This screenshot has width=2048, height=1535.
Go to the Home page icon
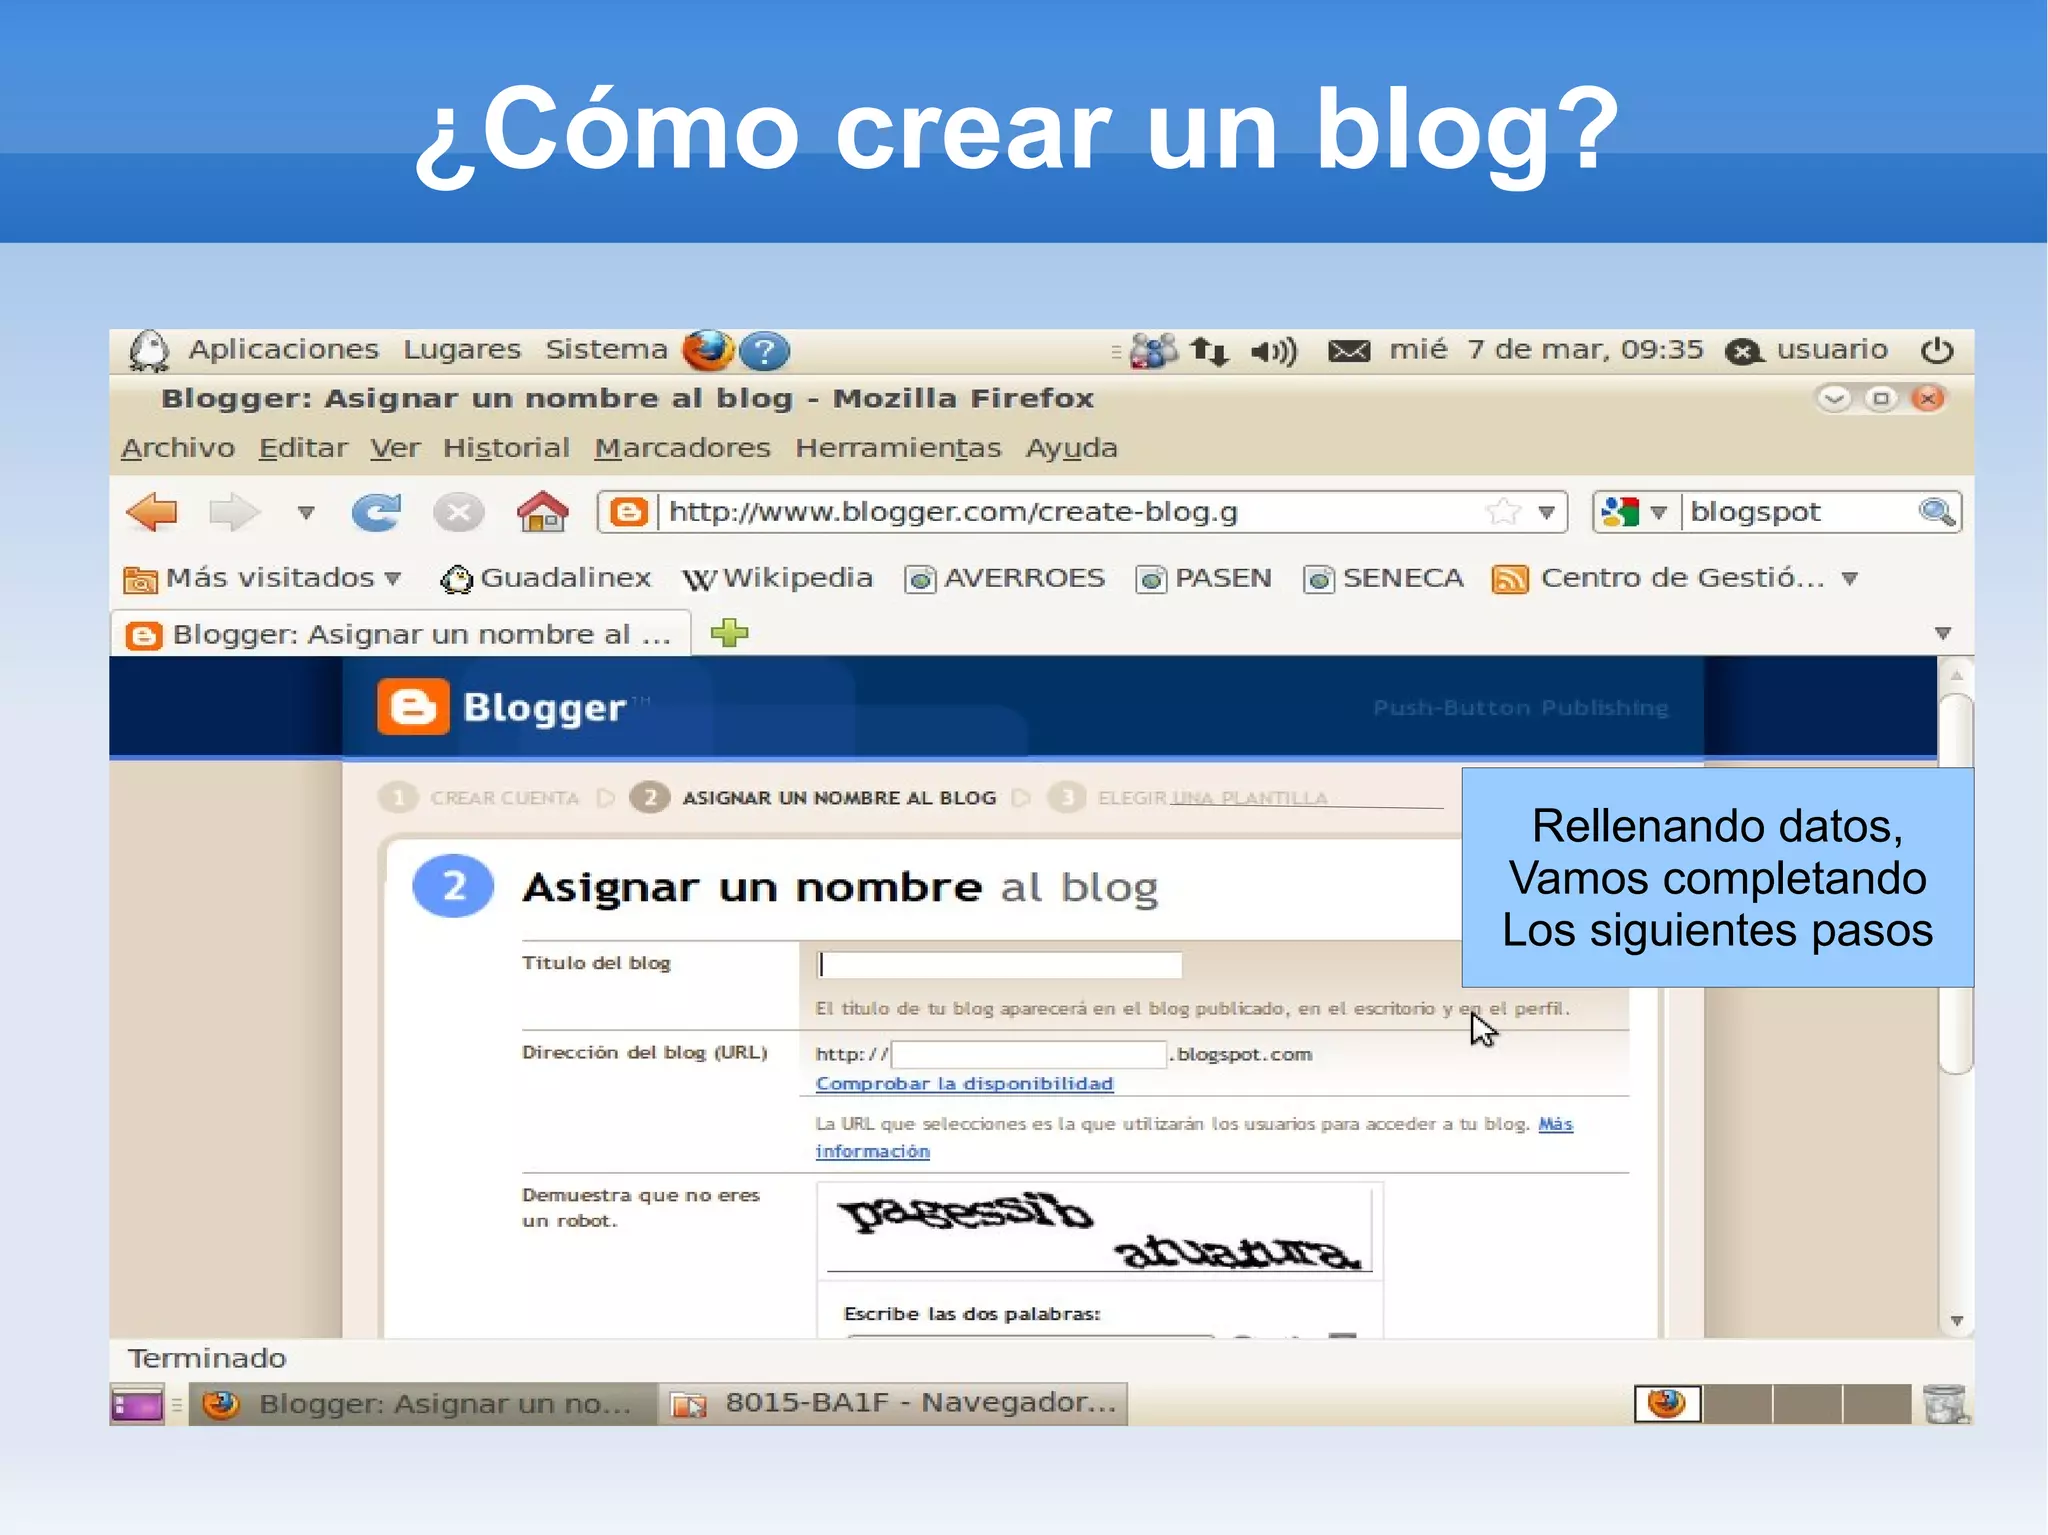coord(542,512)
